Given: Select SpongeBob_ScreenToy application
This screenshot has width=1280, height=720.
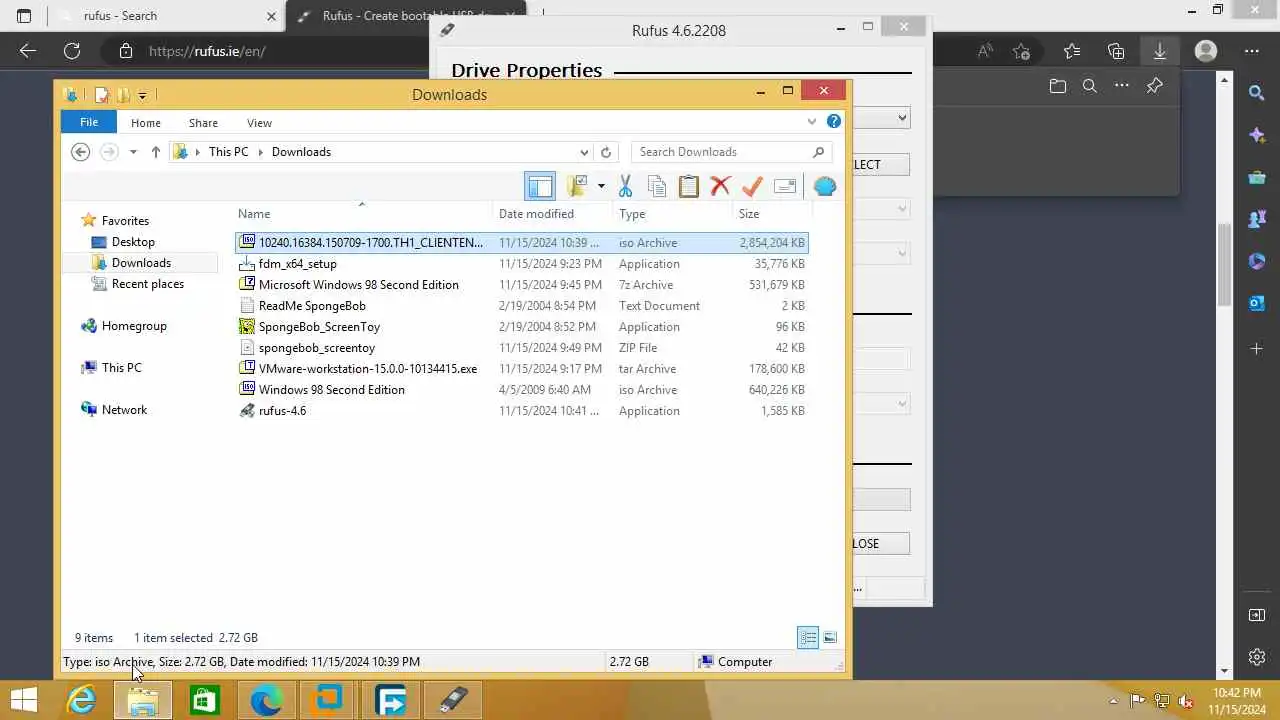Looking at the screenshot, I should click(x=521, y=327).
